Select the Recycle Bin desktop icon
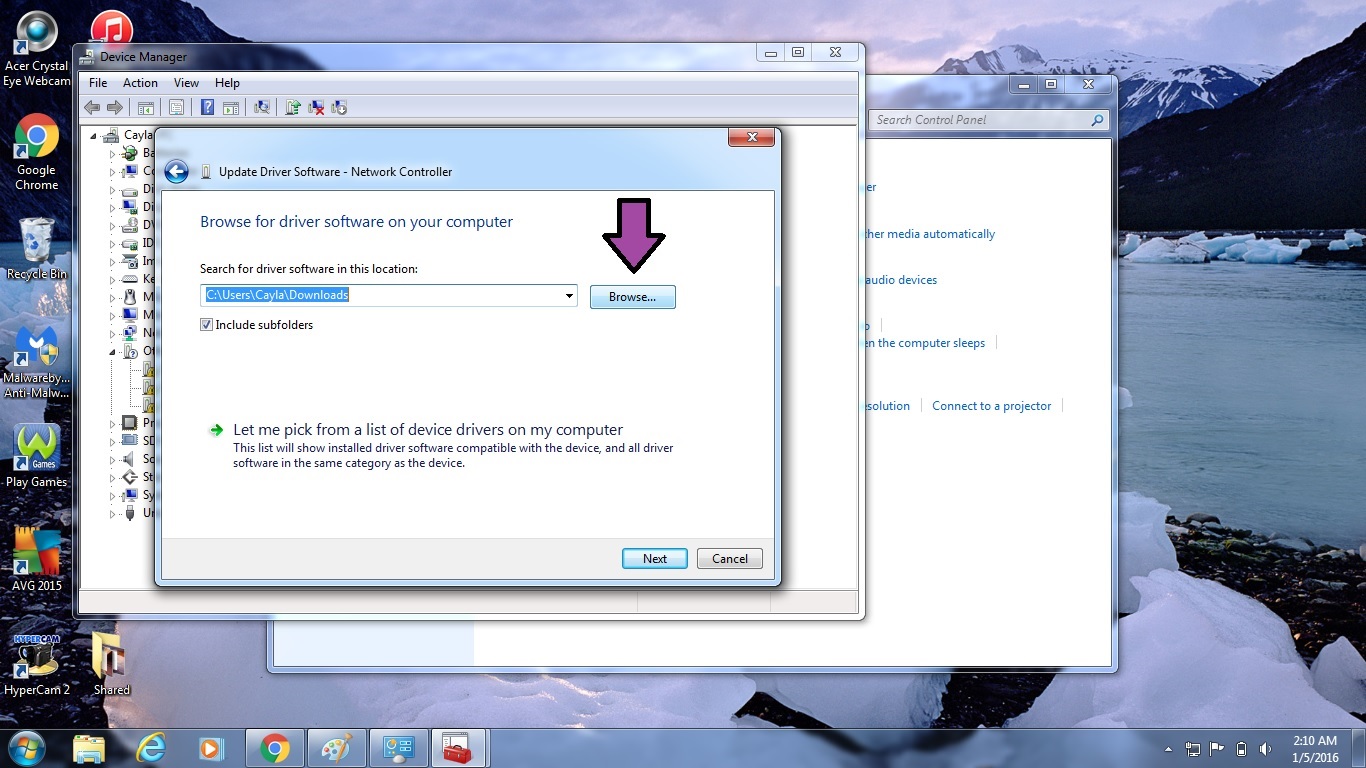Image resolution: width=1366 pixels, height=768 pixels. tap(37, 249)
